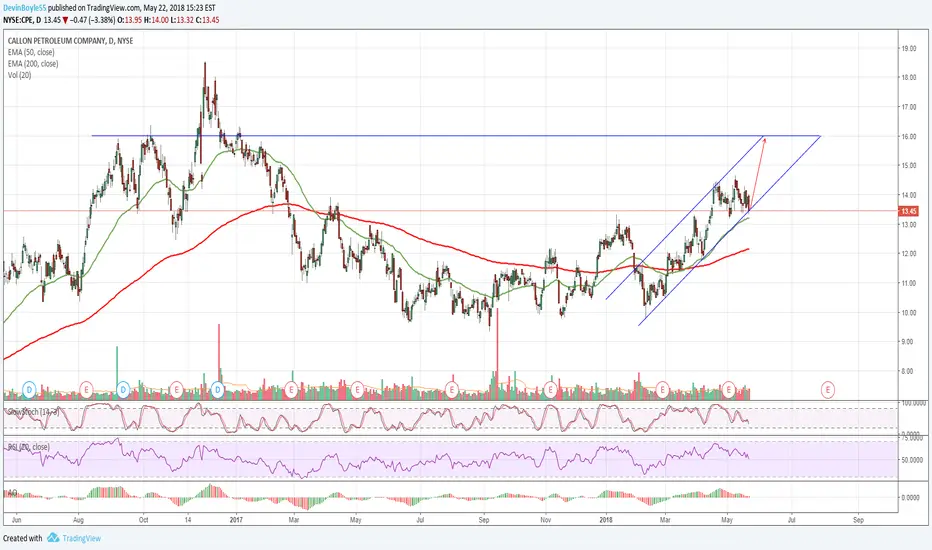Select the 16.00 price axis label
932x550 pixels.
(909, 137)
